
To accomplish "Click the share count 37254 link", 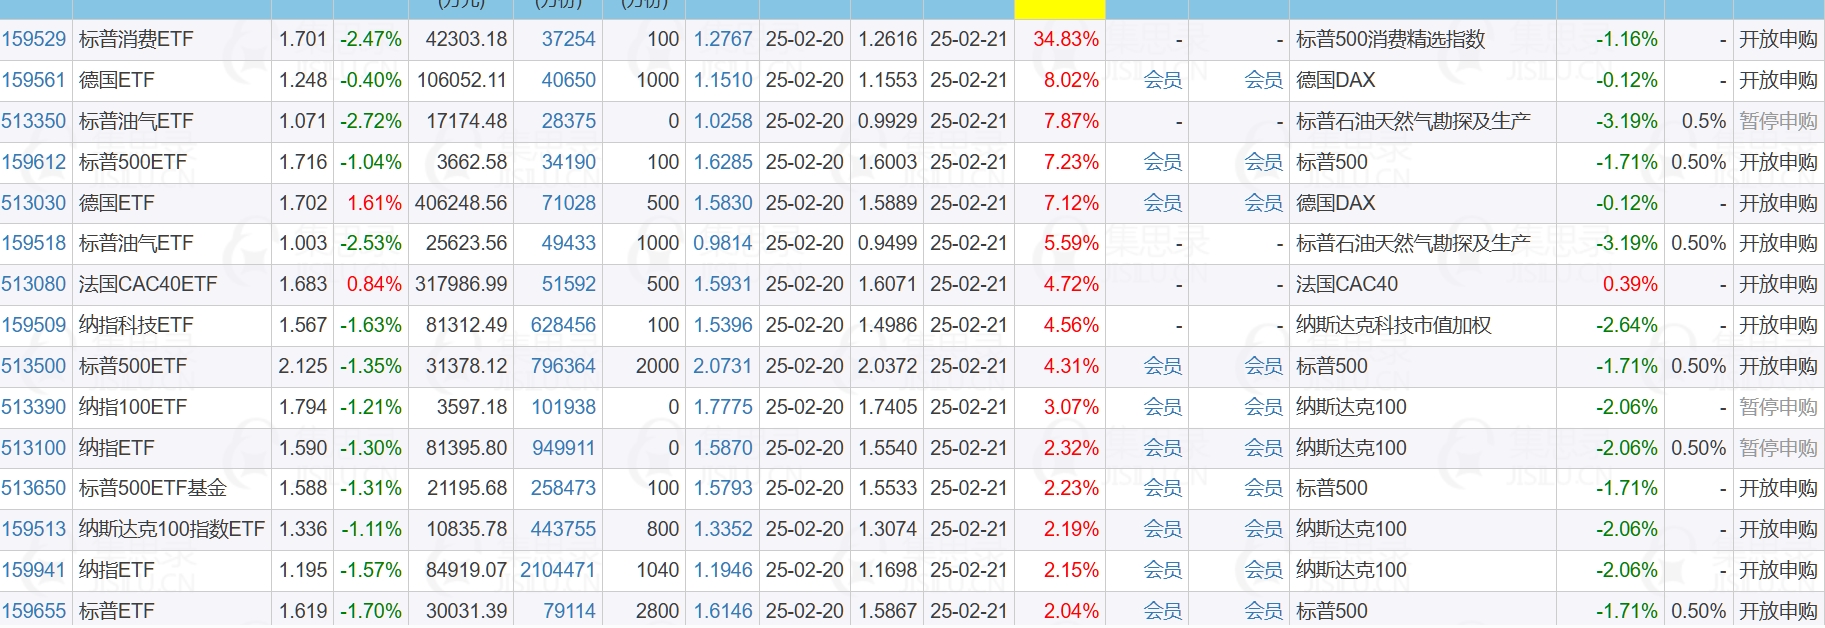I will point(568,40).
